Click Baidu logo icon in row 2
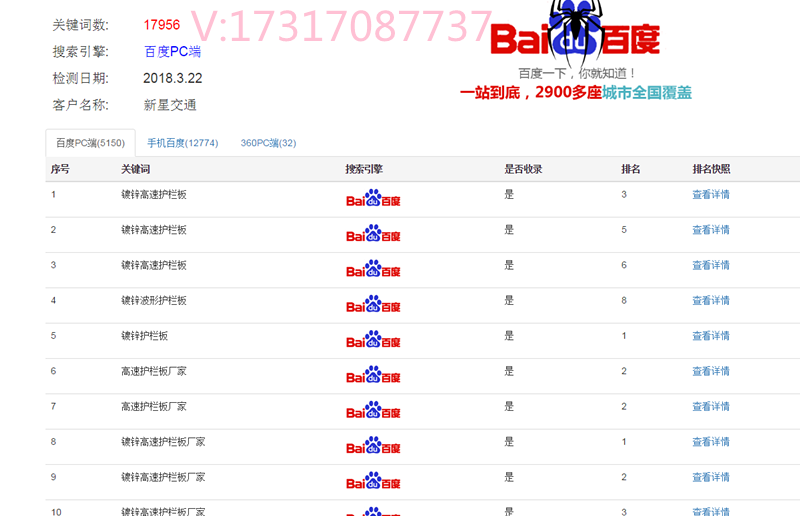The width and height of the screenshot is (800, 516). [x=373, y=233]
